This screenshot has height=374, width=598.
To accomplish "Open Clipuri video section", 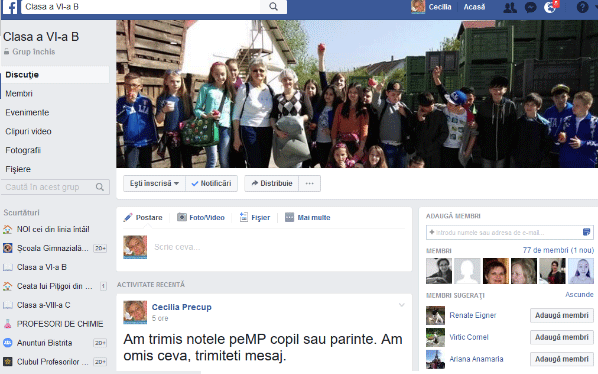I will tap(28, 131).
